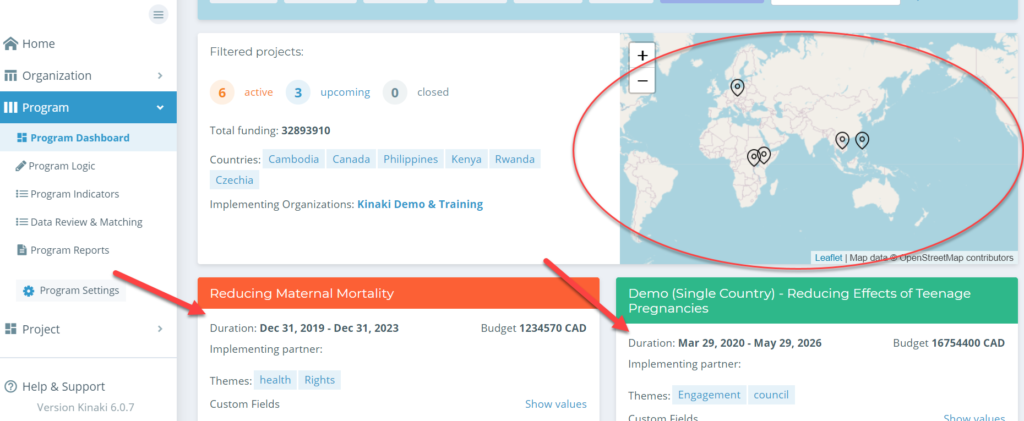Image resolution: width=1024 pixels, height=421 pixels.
Task: Select the Rights theme tag
Action: (x=319, y=380)
